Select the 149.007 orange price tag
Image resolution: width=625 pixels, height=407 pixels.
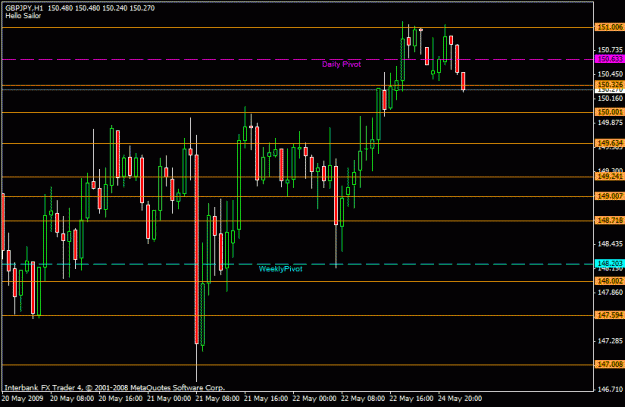pyautogui.click(x=609, y=196)
